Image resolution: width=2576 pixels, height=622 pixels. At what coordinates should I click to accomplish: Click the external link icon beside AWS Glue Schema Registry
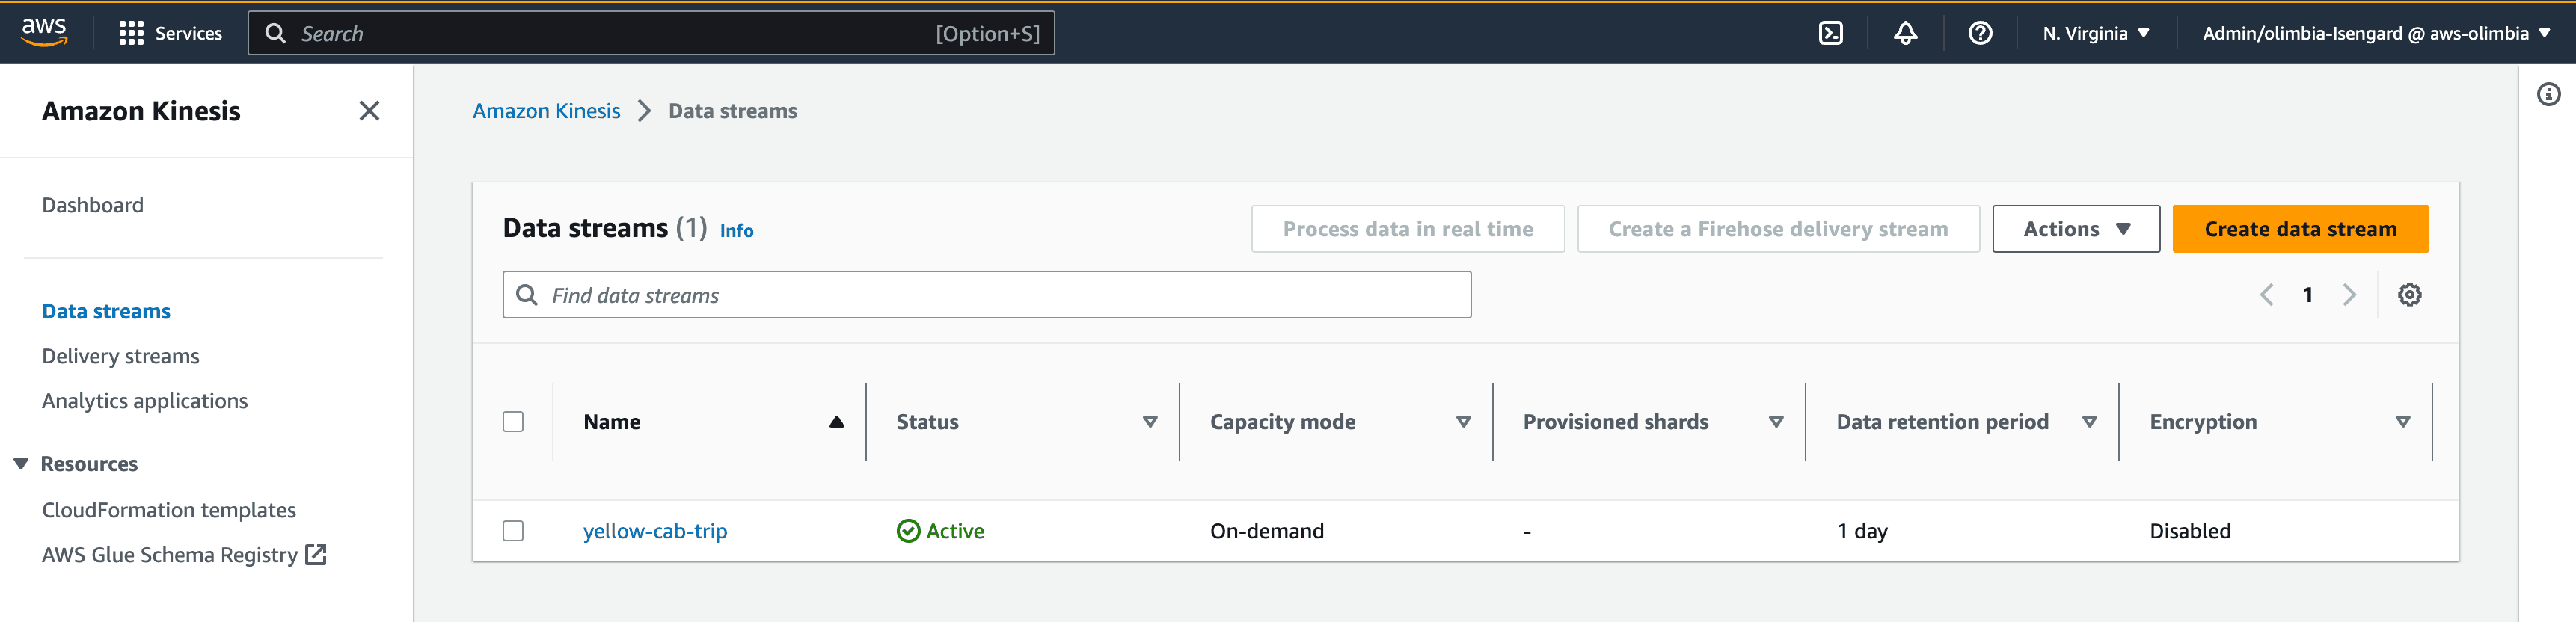[315, 554]
